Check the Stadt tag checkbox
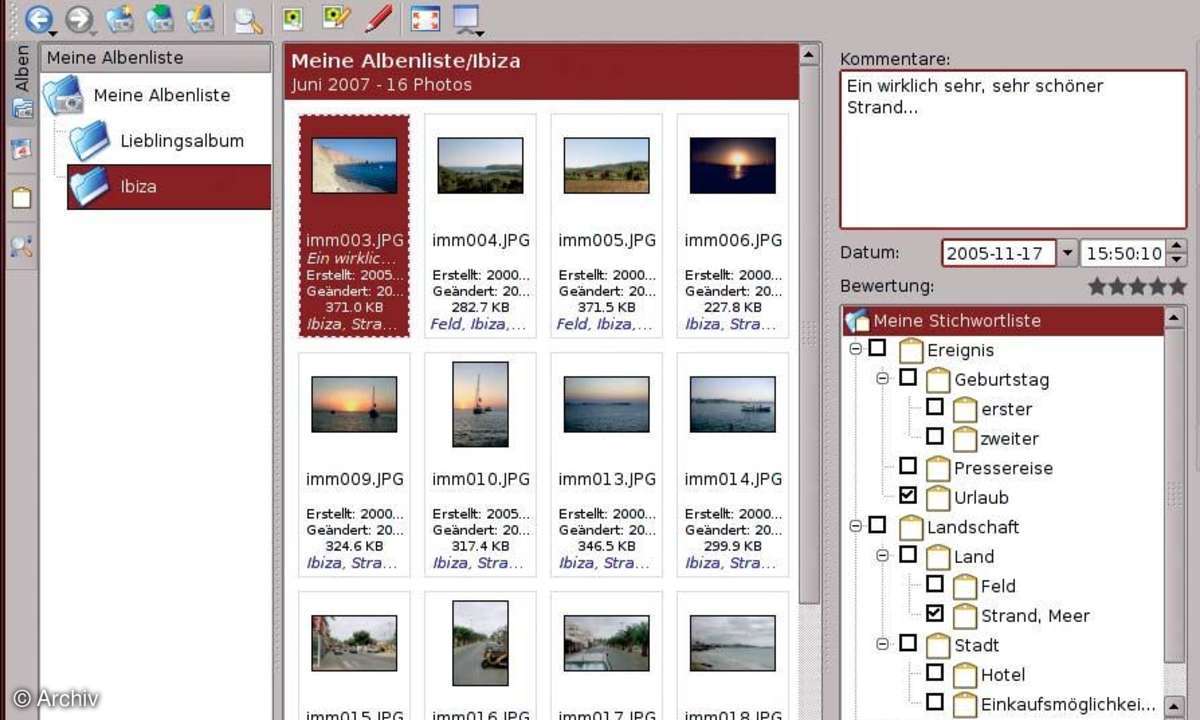 click(x=908, y=643)
